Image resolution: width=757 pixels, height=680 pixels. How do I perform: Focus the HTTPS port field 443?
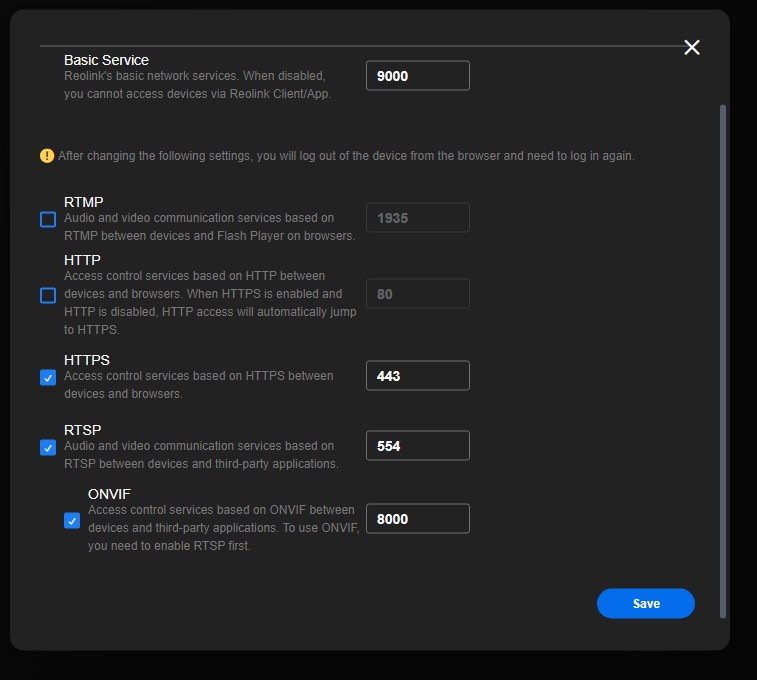point(417,376)
